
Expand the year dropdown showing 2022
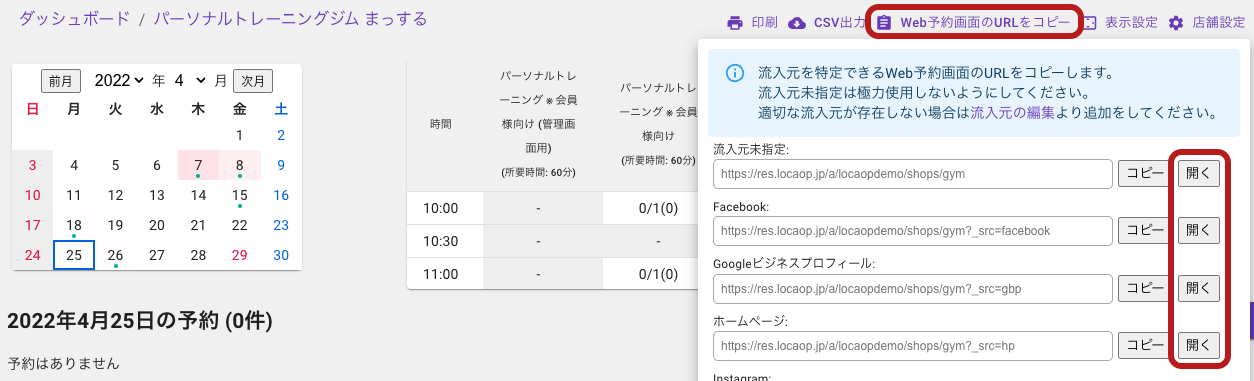click(x=119, y=80)
